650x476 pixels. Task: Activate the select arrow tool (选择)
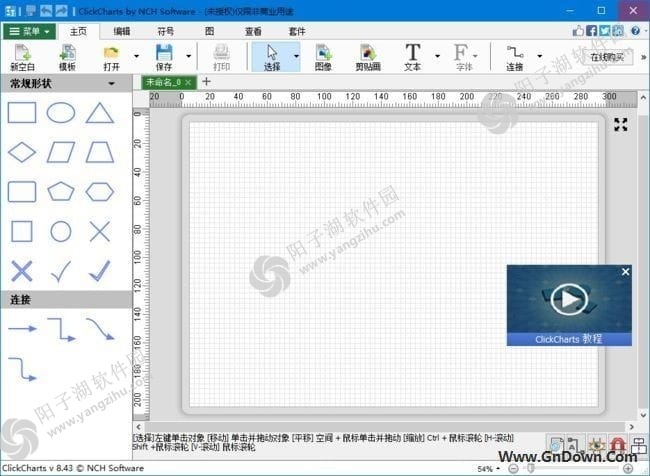(x=272, y=57)
